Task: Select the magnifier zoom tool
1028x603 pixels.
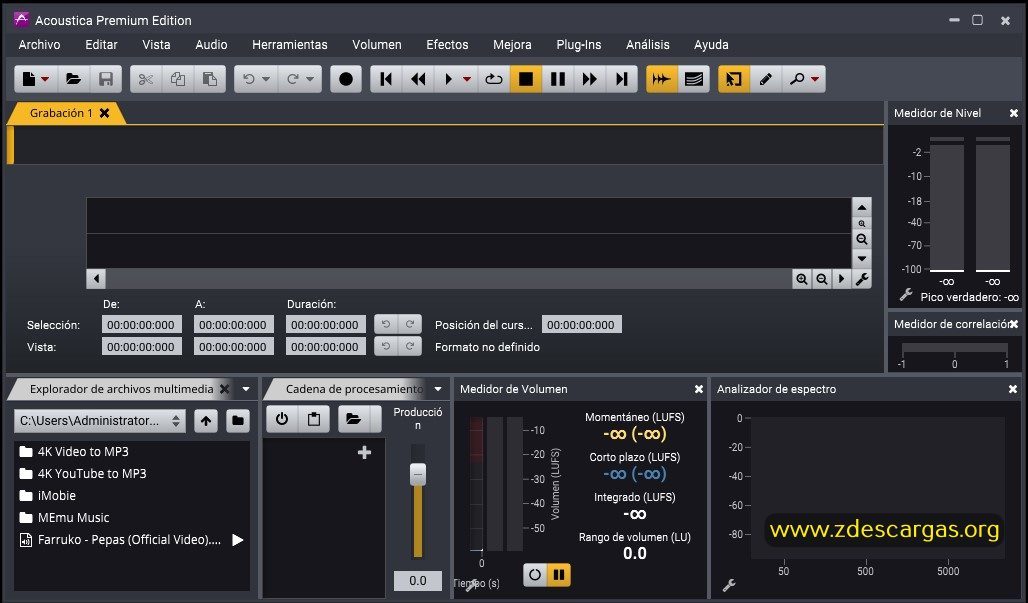Action: (797, 79)
